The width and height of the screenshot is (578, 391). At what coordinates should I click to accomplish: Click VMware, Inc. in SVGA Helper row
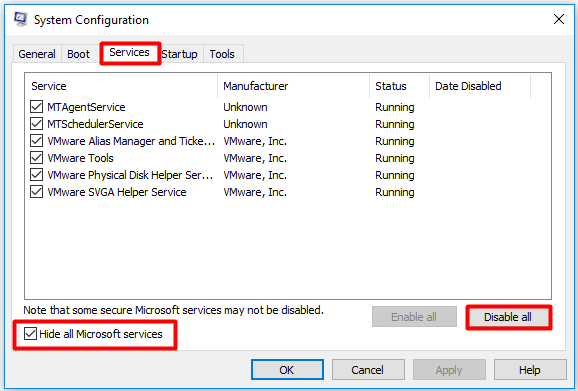[x=255, y=192]
